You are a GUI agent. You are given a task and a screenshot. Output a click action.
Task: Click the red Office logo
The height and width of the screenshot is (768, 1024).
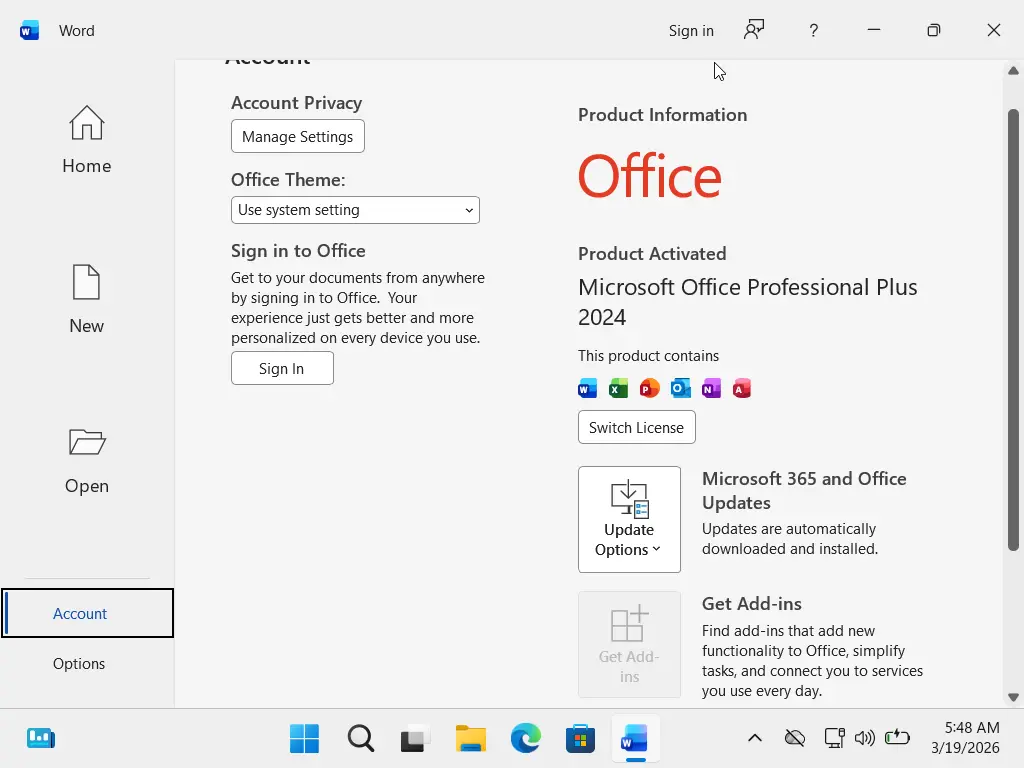[650, 176]
